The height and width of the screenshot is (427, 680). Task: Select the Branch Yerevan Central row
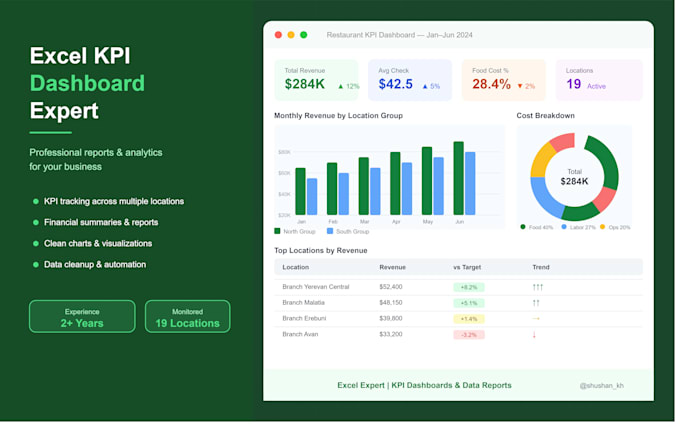click(x=458, y=287)
